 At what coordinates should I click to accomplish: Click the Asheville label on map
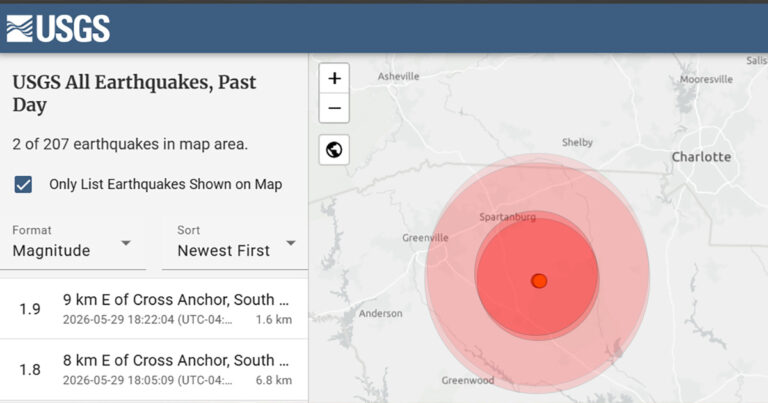(x=398, y=76)
